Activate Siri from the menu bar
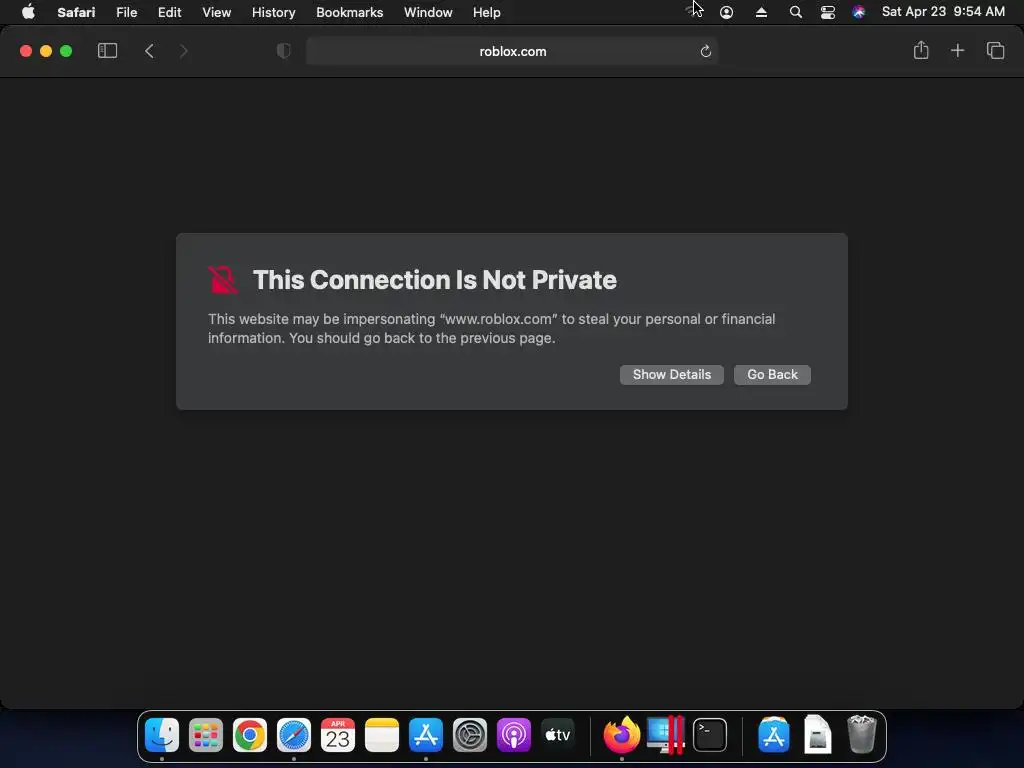Viewport: 1024px width, 768px height. coord(859,12)
